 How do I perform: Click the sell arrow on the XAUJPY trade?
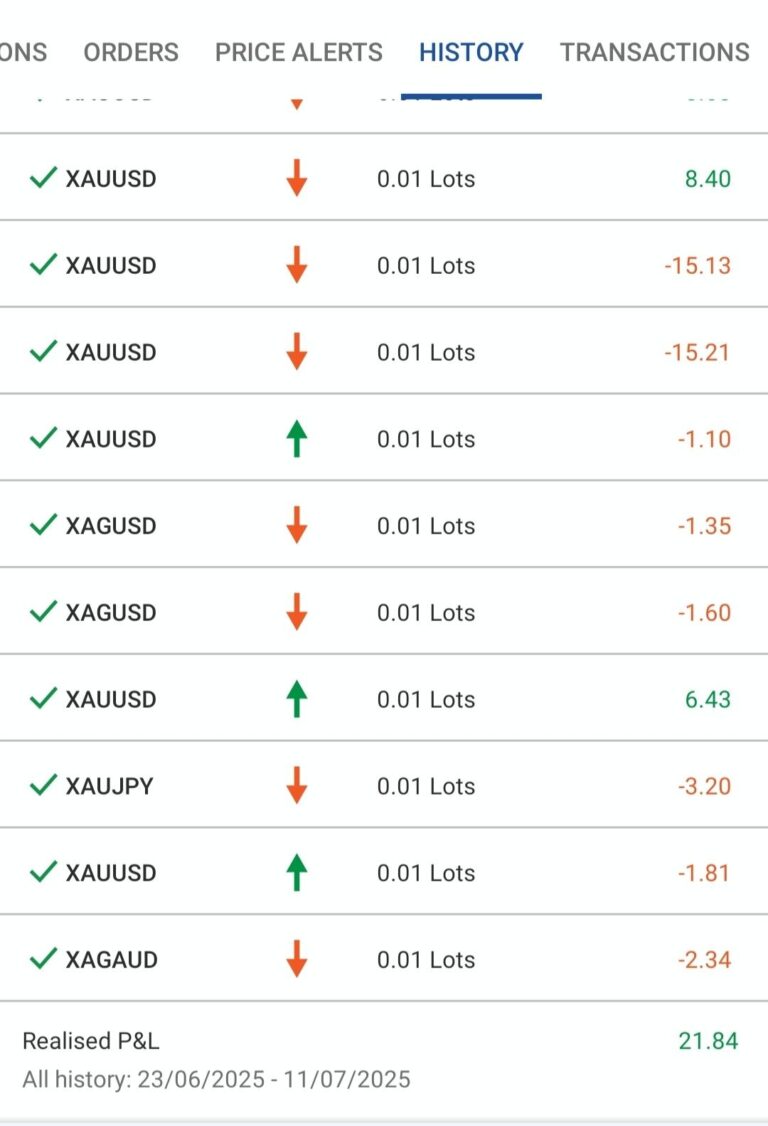(x=297, y=785)
